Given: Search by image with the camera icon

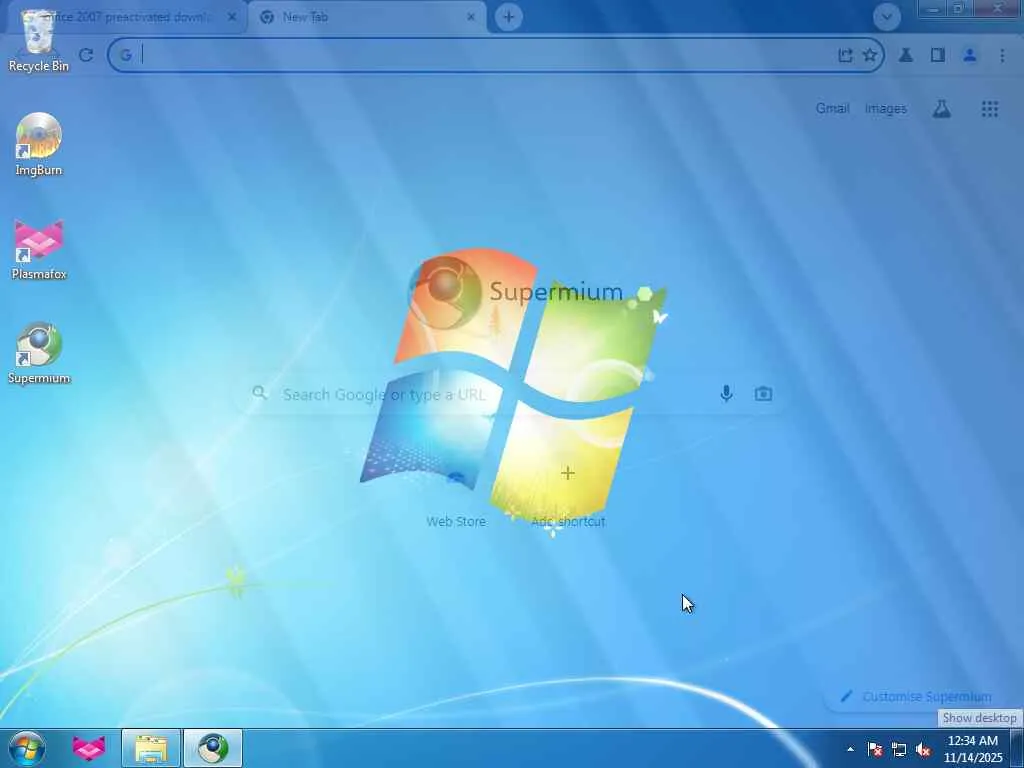Looking at the screenshot, I should (x=763, y=394).
